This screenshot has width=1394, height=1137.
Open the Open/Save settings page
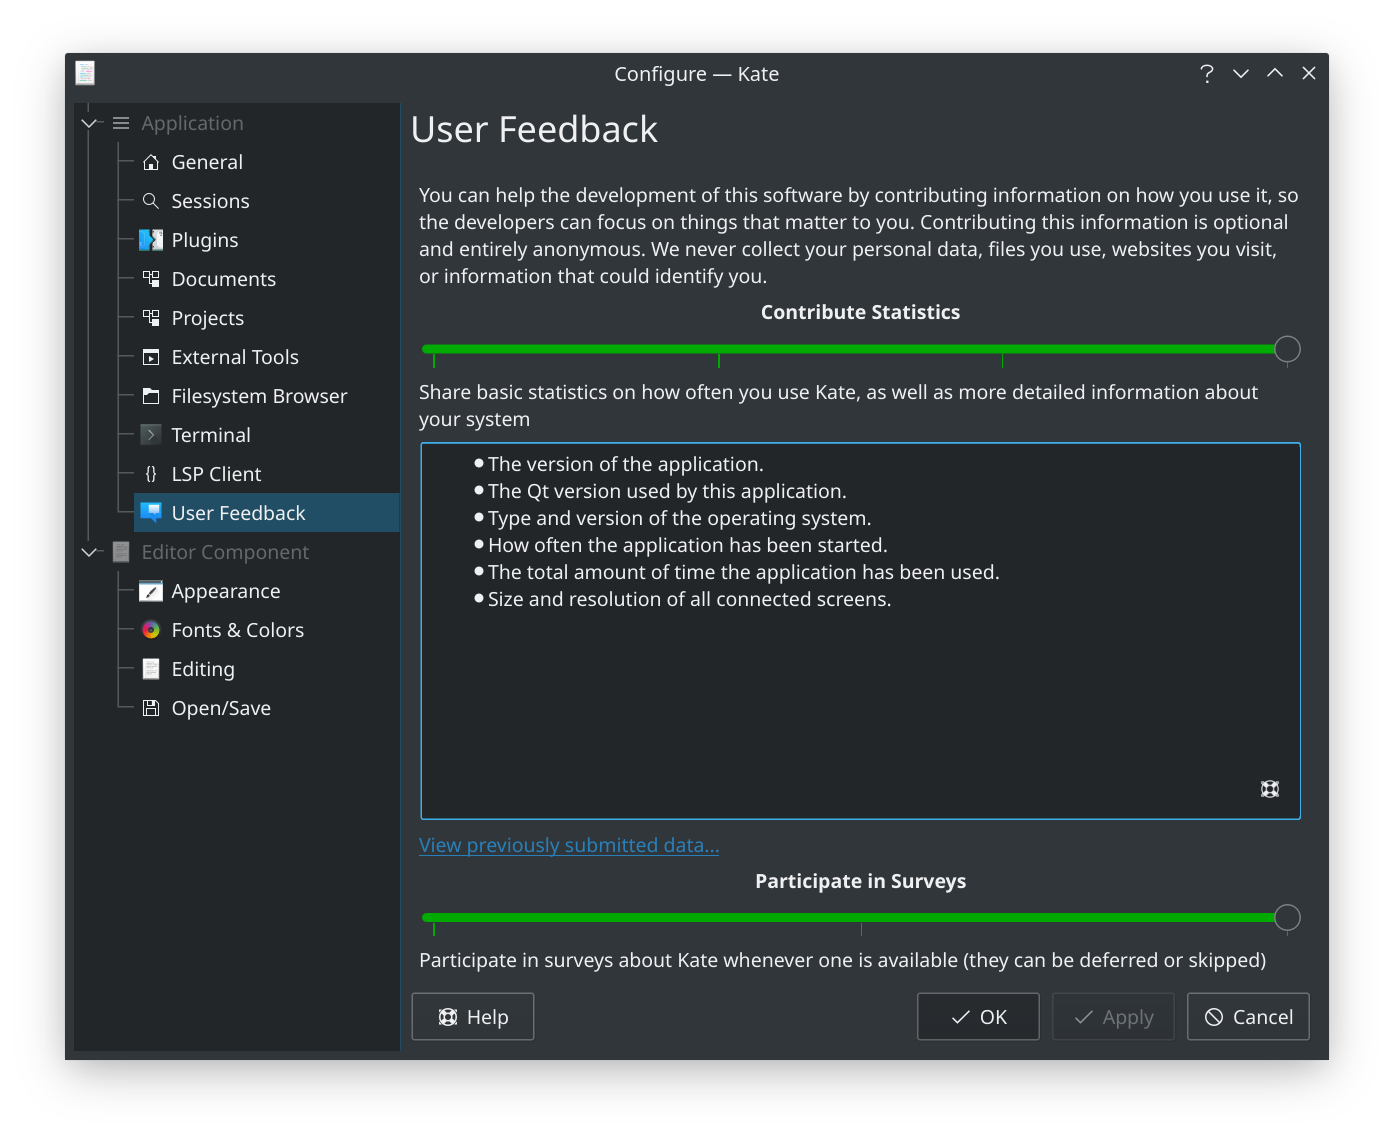[x=266, y=708]
